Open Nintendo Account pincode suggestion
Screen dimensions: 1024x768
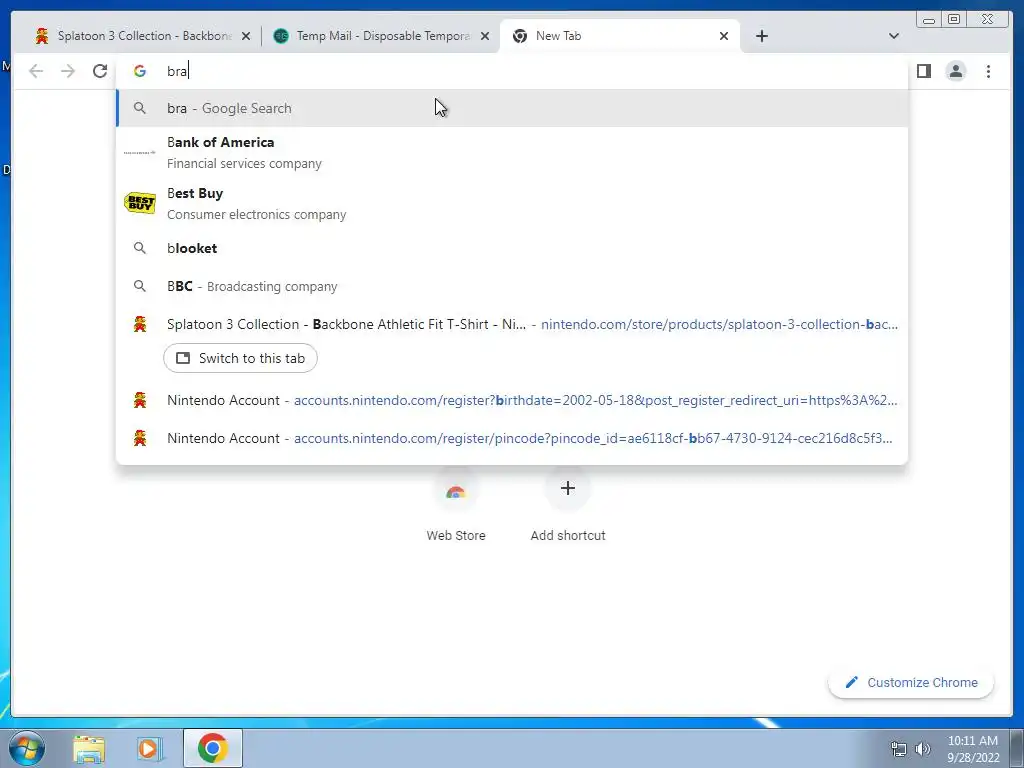click(512, 438)
